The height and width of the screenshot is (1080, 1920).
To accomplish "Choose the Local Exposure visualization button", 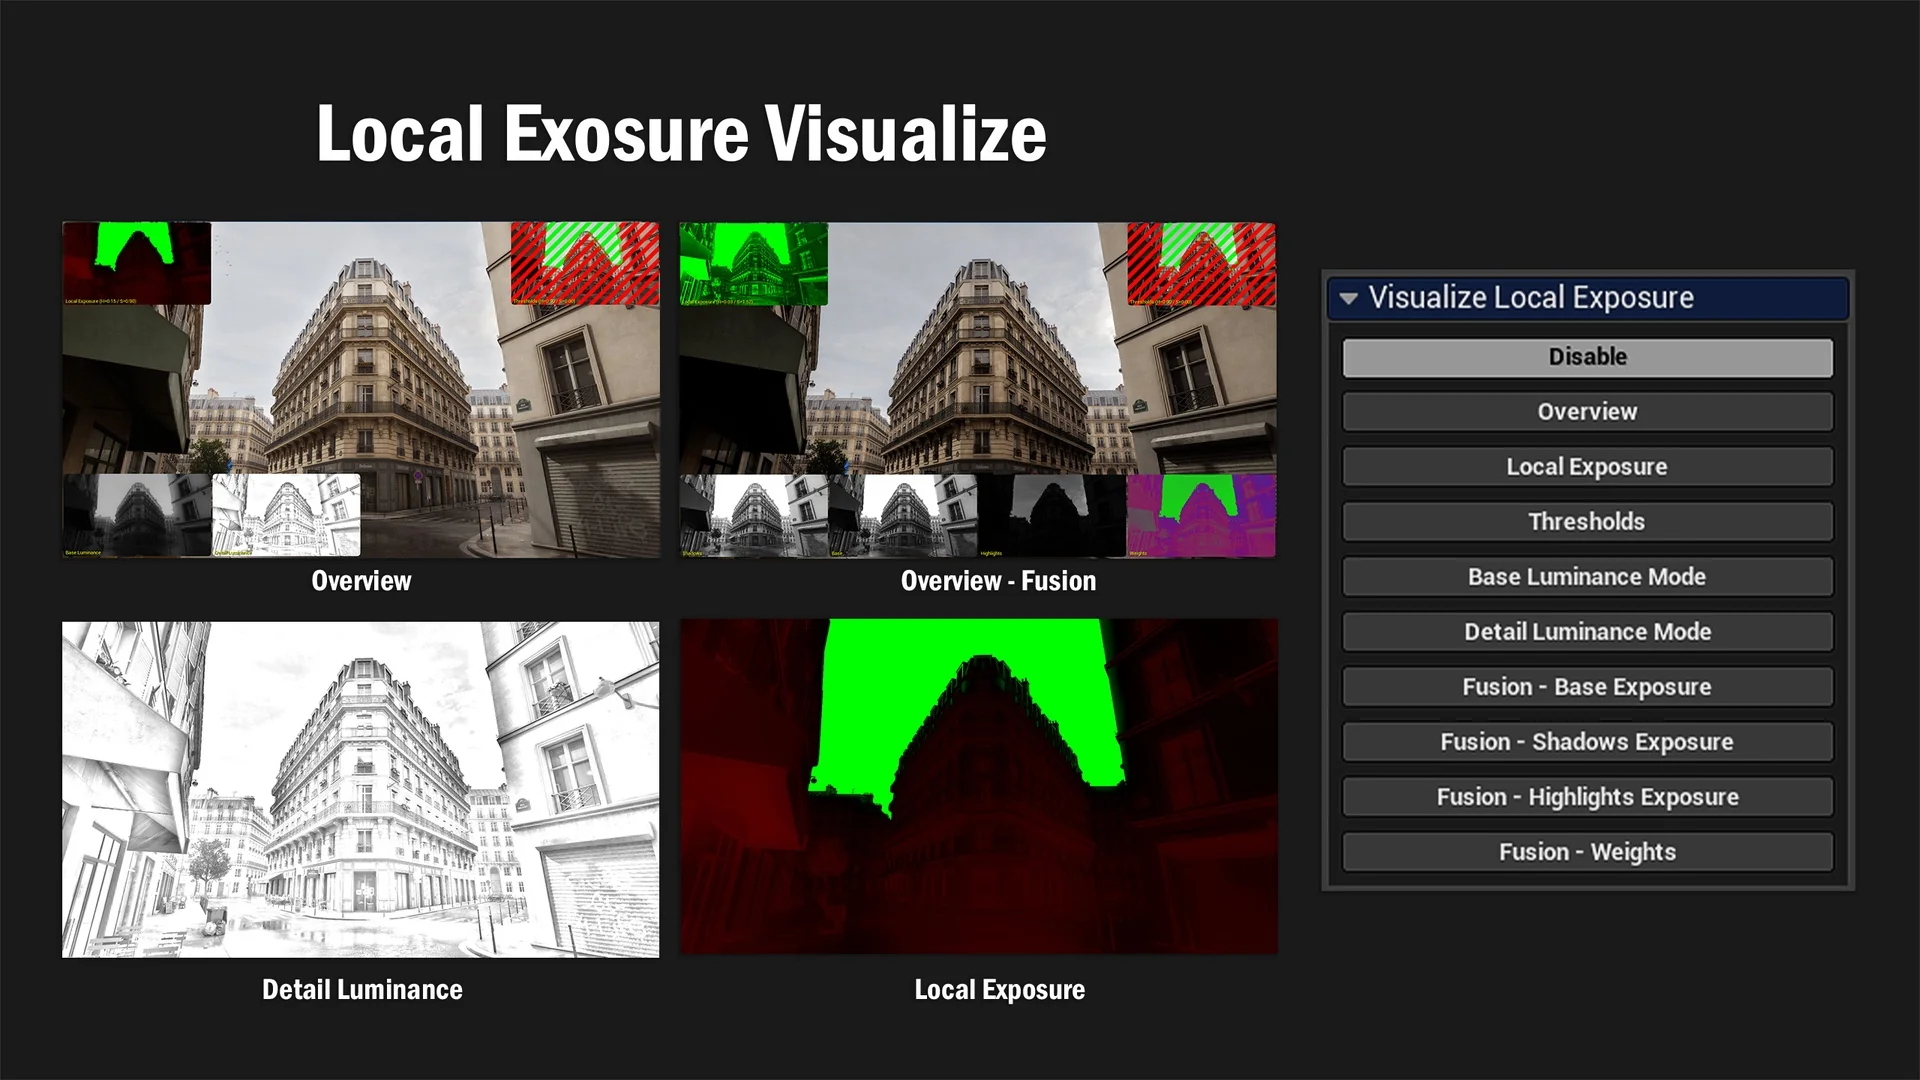I will pyautogui.click(x=1587, y=467).
